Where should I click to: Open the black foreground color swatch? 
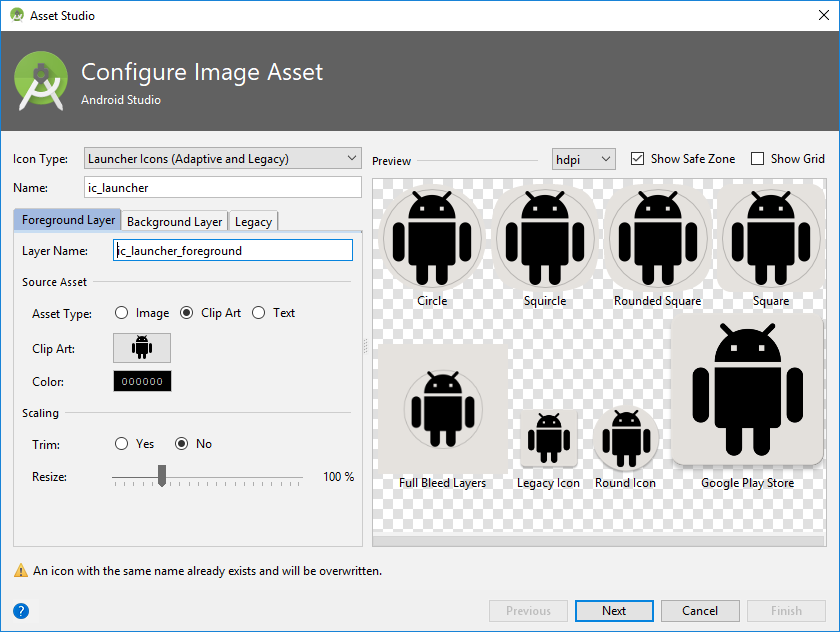click(x=141, y=381)
